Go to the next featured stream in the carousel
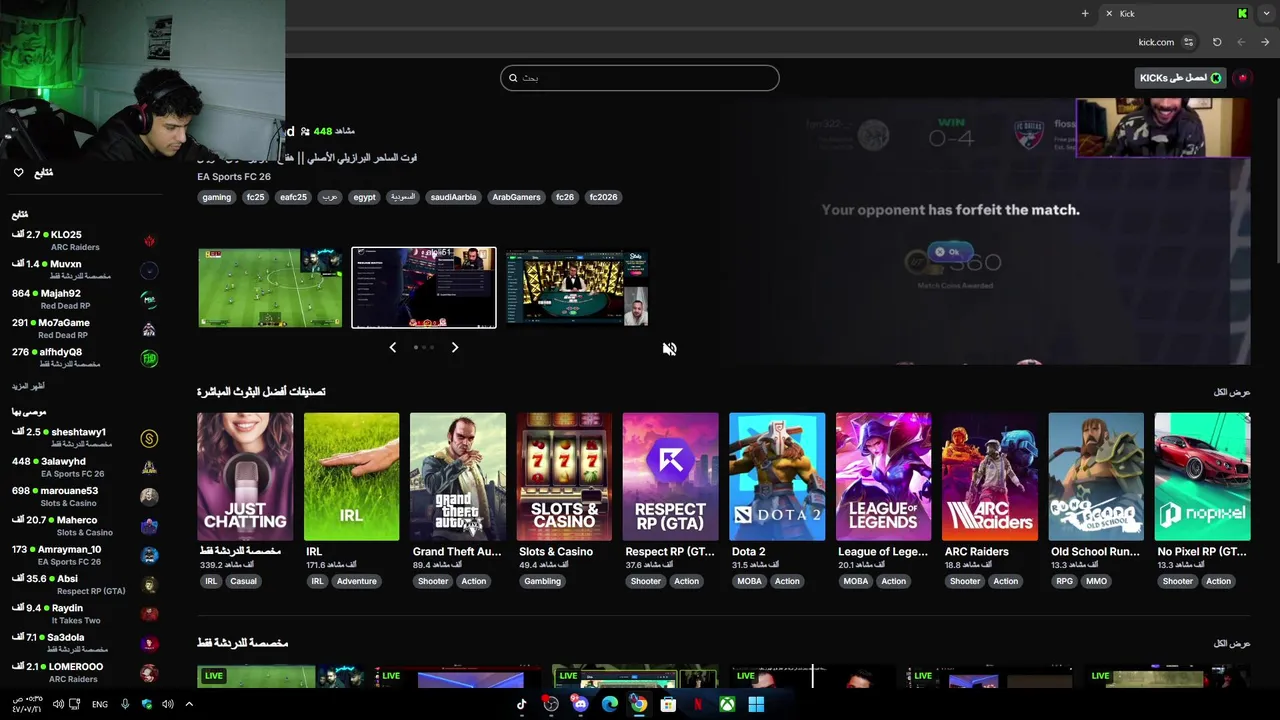Screen dimensions: 1280x720 coord(455,347)
